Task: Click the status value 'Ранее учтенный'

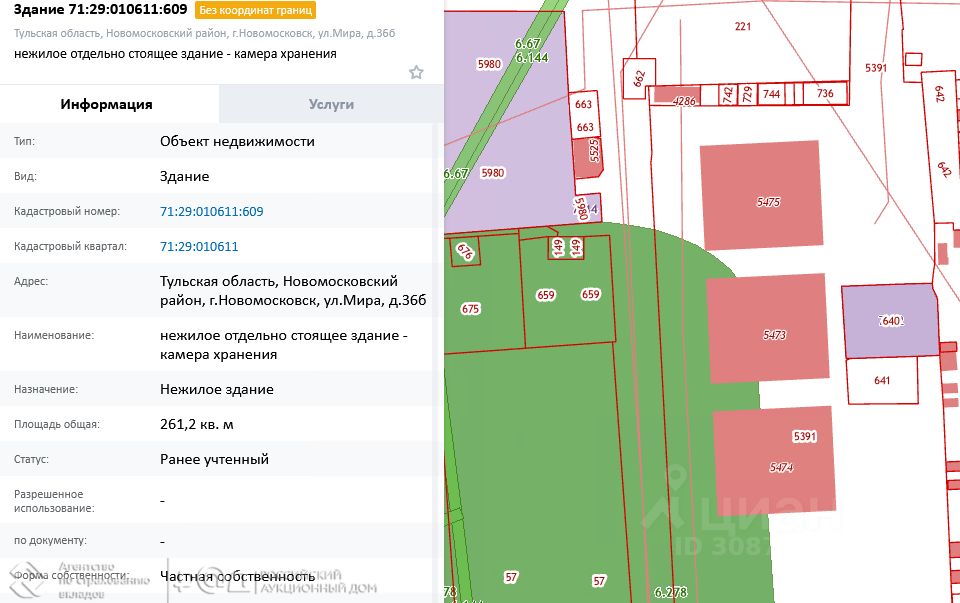Action: pos(214,459)
